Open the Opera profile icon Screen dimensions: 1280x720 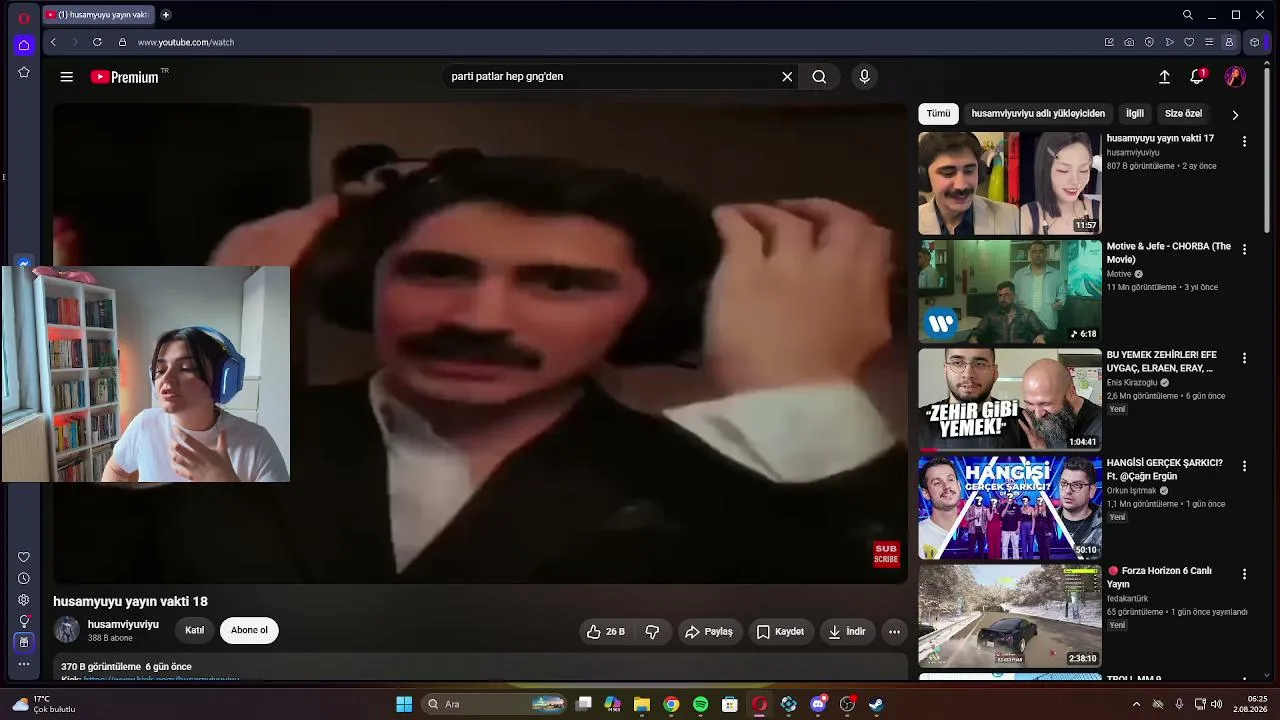pyautogui.click(x=1229, y=42)
